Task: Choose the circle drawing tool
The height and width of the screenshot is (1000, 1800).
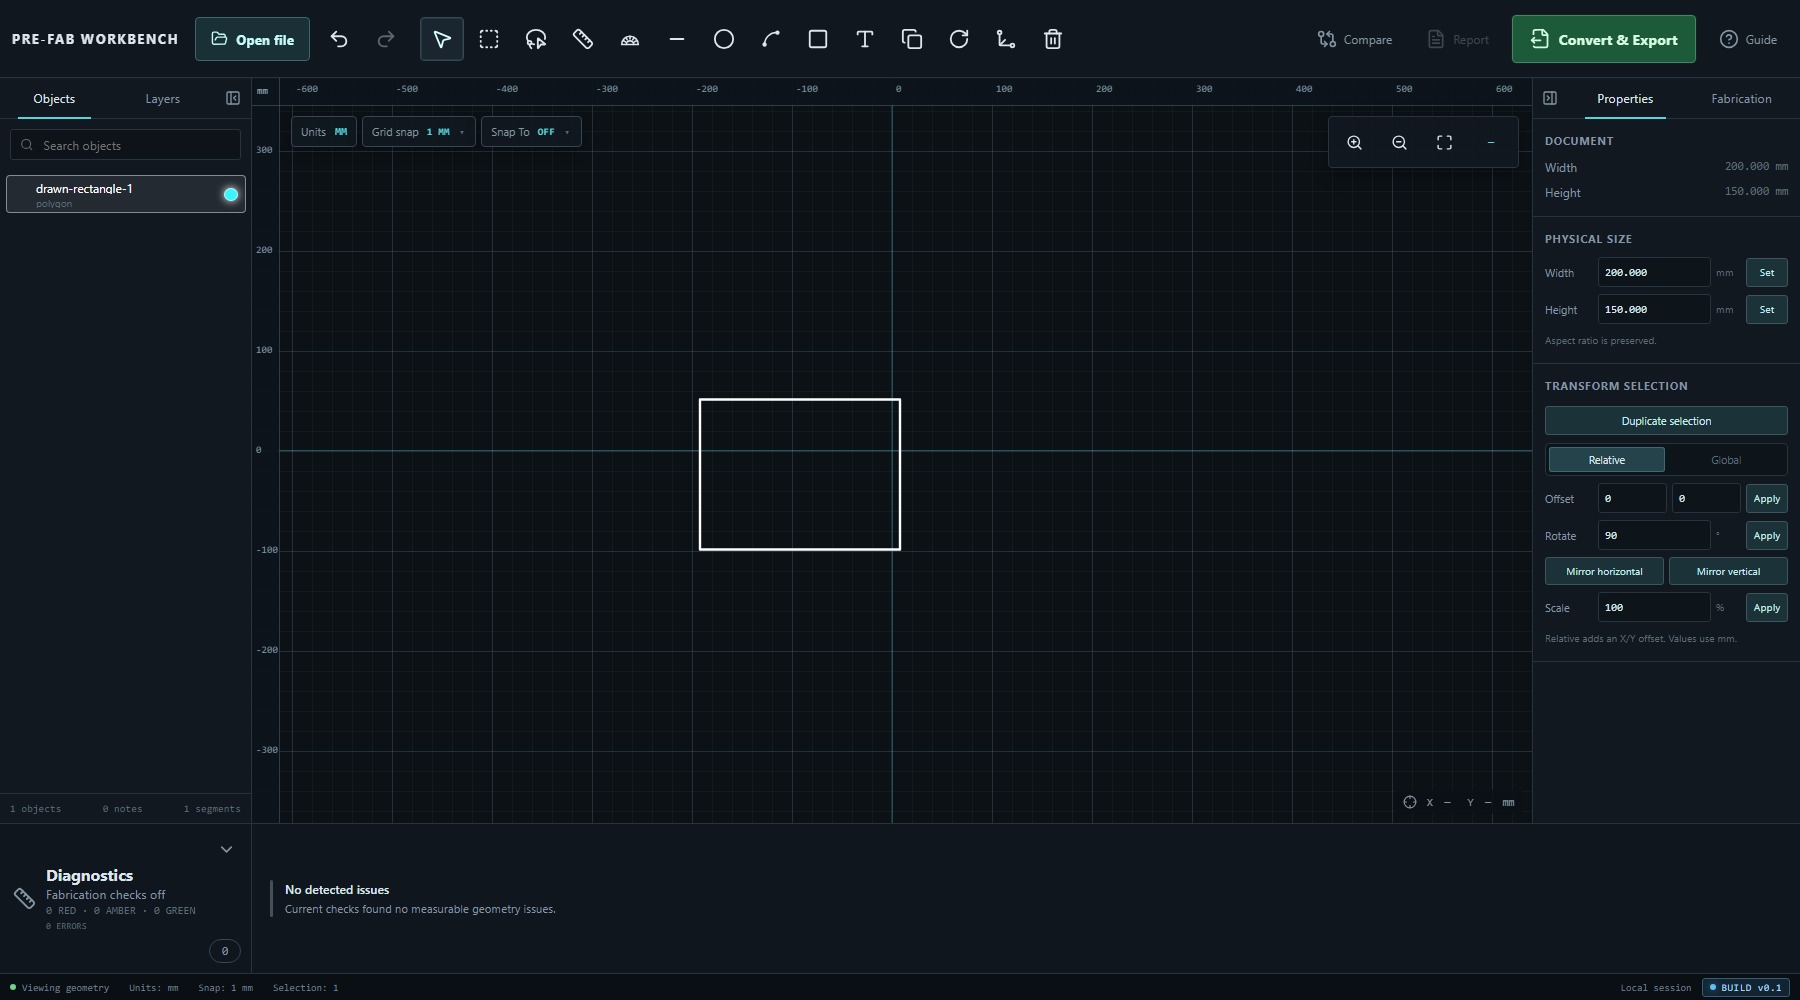Action: click(724, 40)
